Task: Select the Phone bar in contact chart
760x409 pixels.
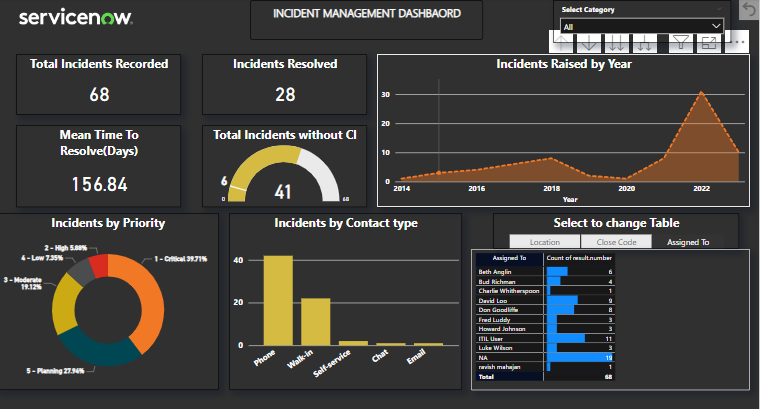Action: point(277,300)
